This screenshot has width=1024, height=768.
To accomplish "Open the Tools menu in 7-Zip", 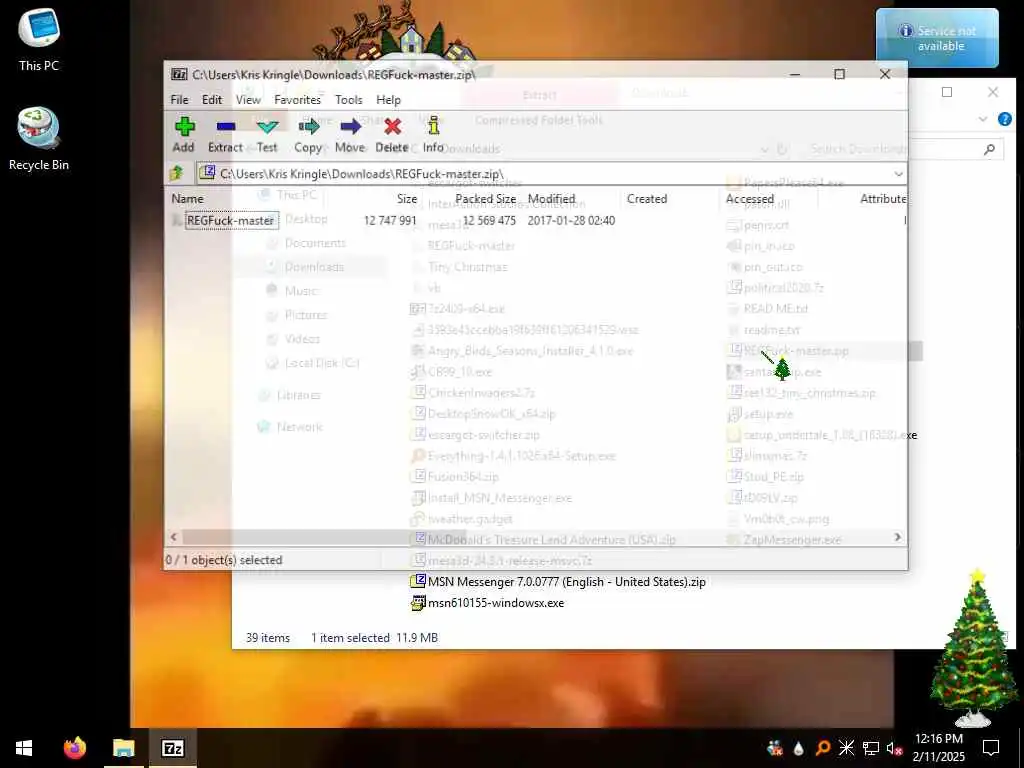I will (x=349, y=100).
